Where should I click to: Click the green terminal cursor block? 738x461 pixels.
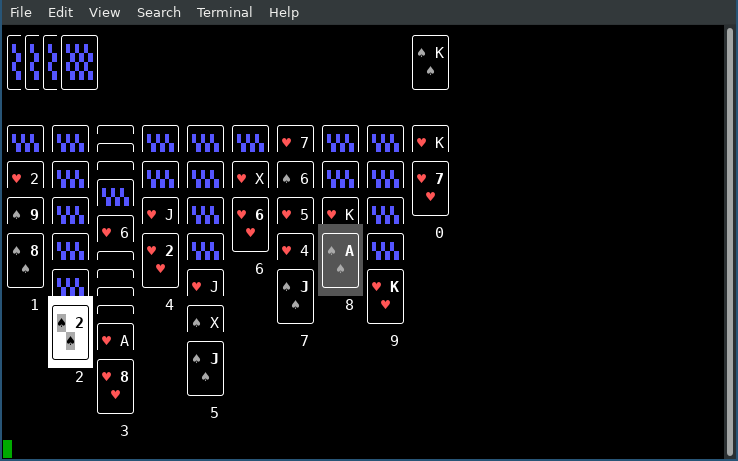pos(8,449)
